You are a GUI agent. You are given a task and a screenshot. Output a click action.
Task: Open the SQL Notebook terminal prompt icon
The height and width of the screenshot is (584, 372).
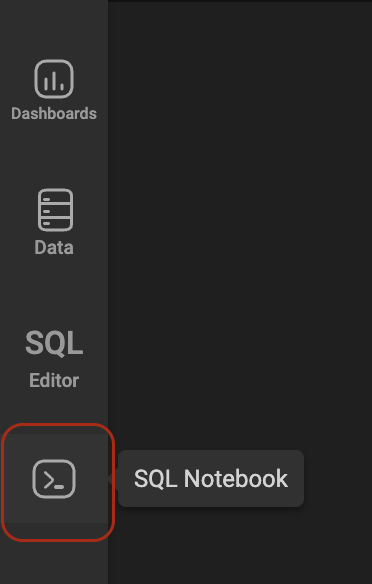point(54,479)
